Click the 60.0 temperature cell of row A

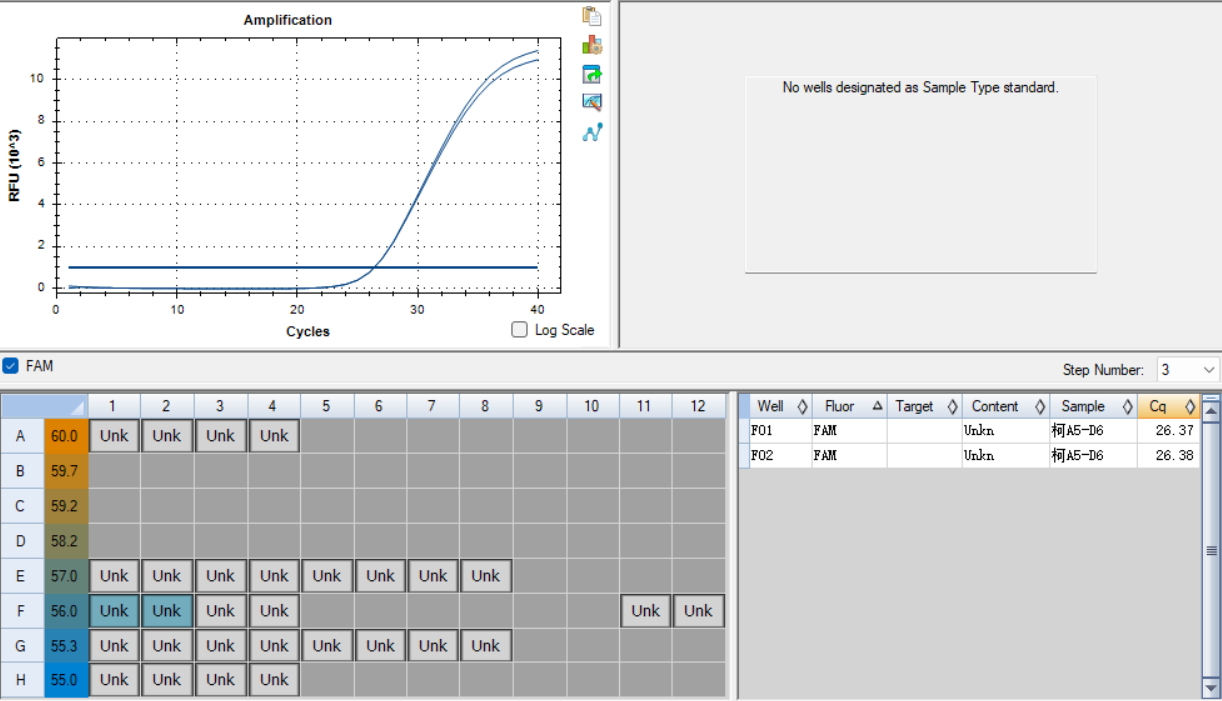[65, 436]
